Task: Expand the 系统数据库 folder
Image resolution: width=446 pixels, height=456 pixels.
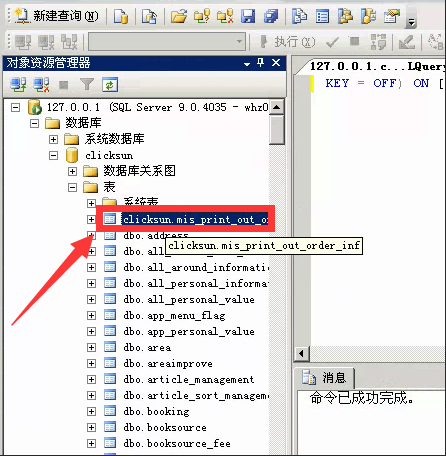Action: 53,139
